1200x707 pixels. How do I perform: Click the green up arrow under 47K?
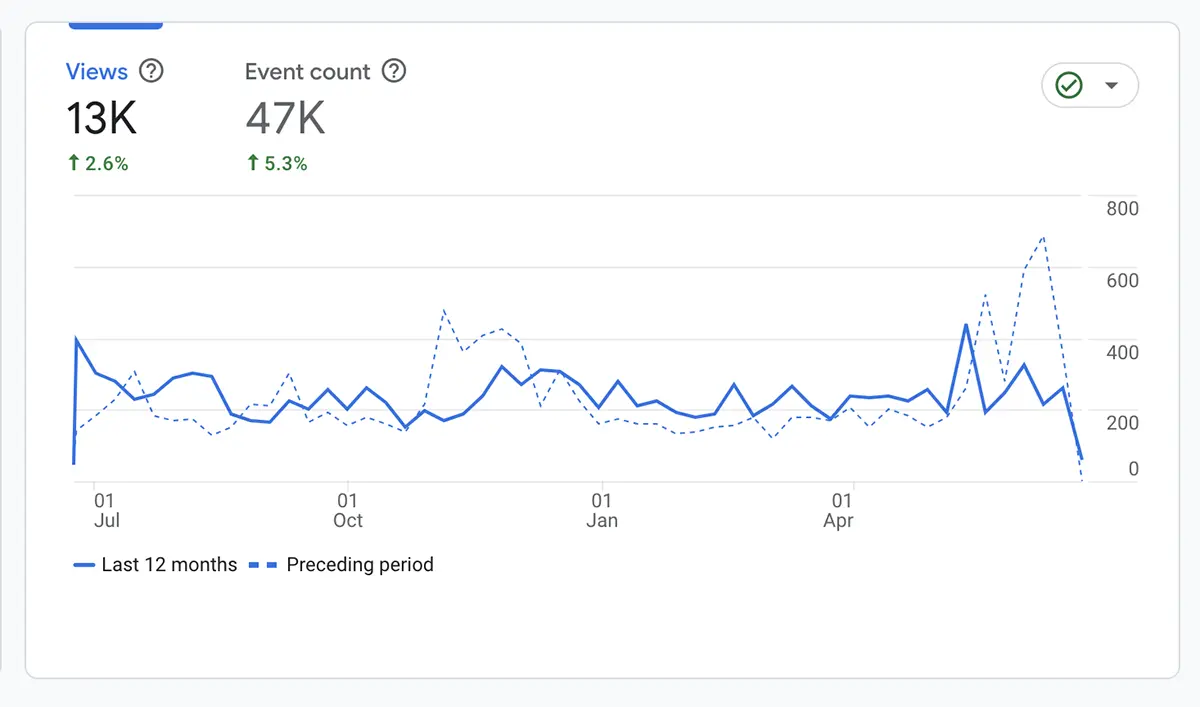point(251,163)
